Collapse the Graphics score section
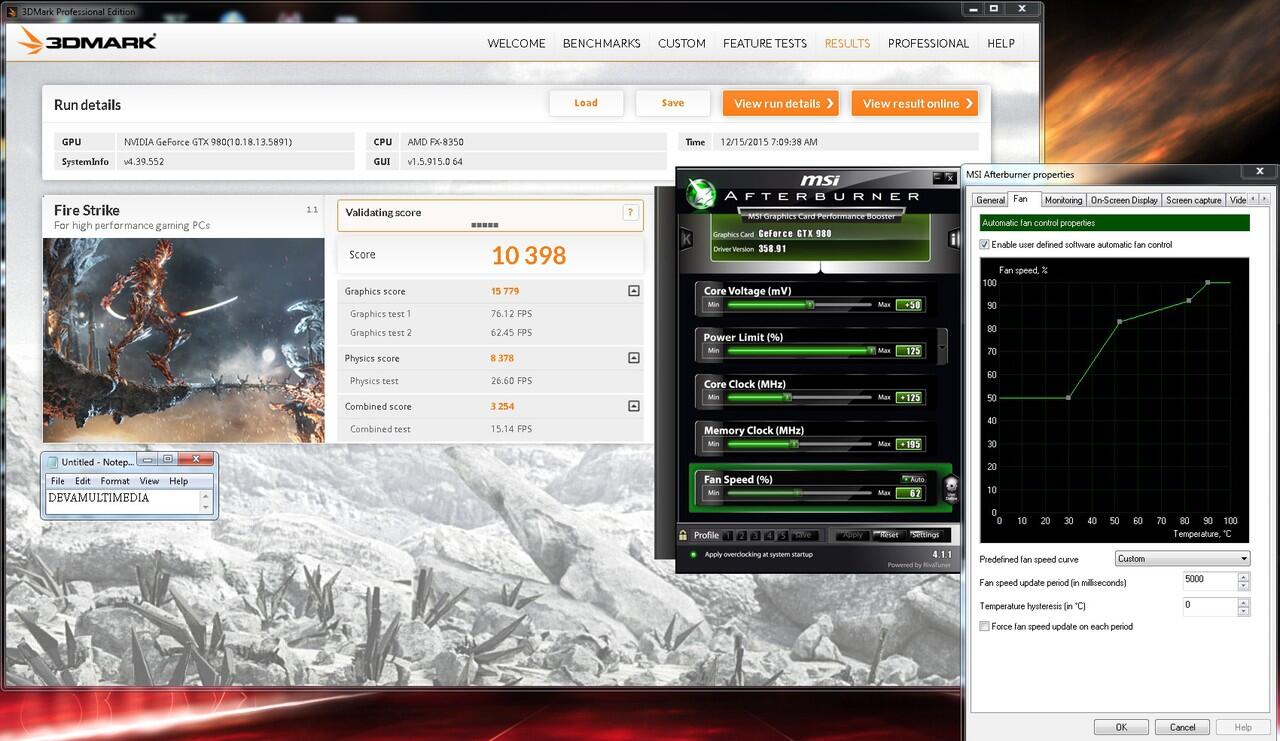 click(633, 291)
